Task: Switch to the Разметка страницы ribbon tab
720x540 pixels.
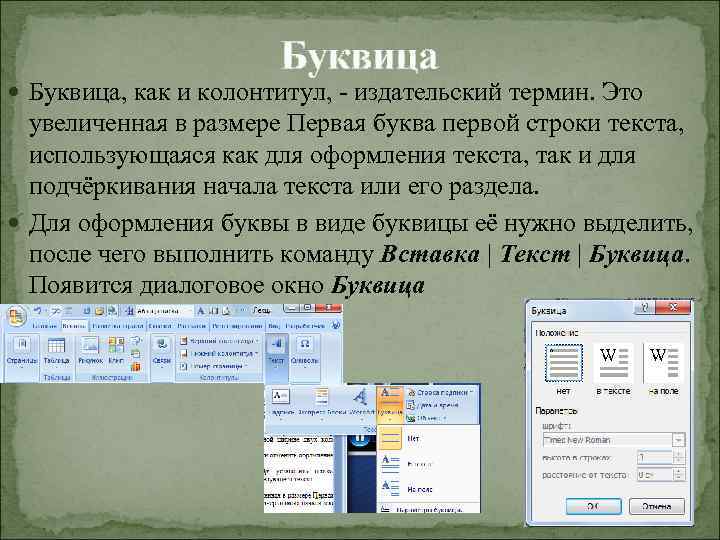Action: [x=118, y=326]
